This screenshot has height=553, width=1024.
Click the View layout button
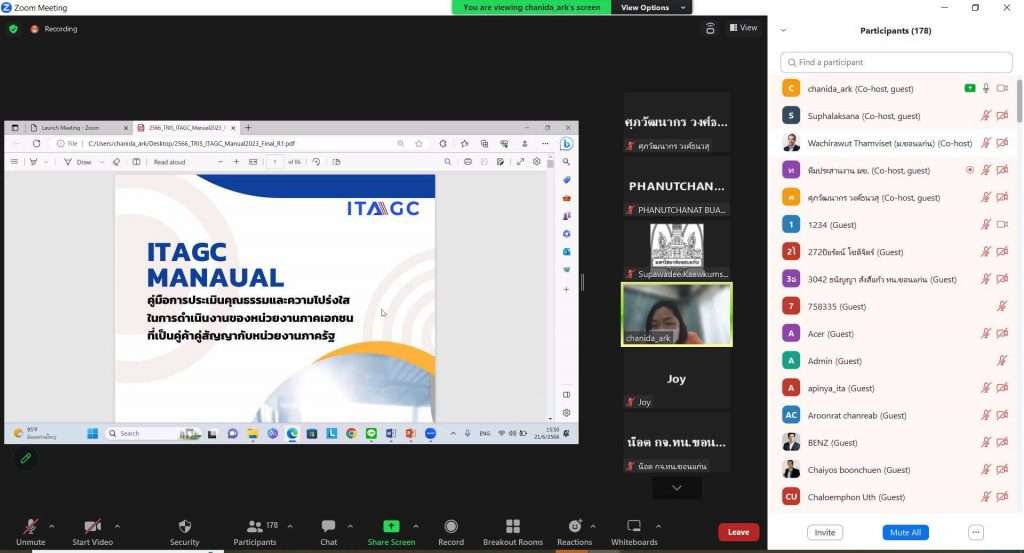coord(743,27)
